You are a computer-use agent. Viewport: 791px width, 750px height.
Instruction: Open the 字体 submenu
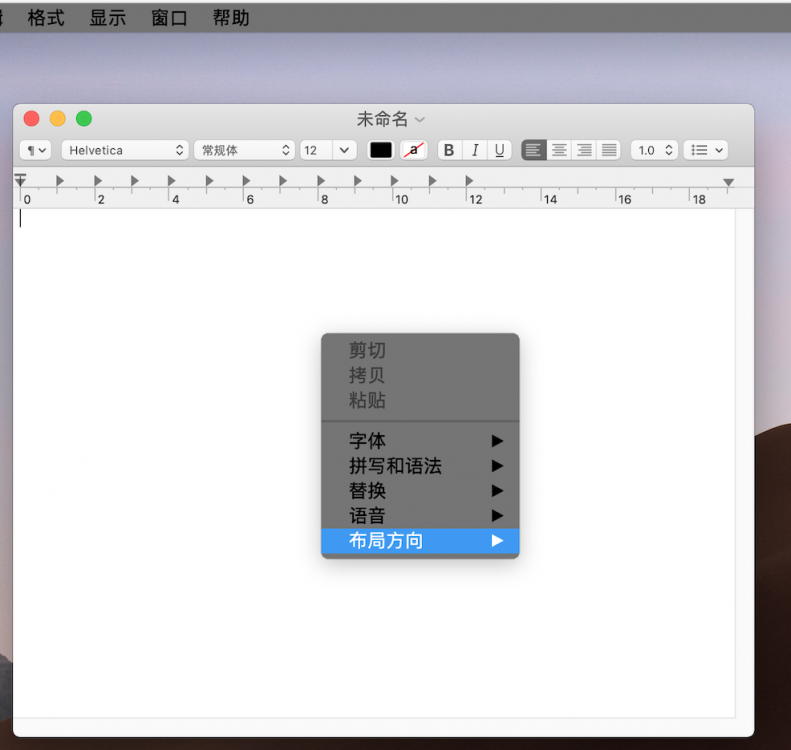tap(420, 441)
